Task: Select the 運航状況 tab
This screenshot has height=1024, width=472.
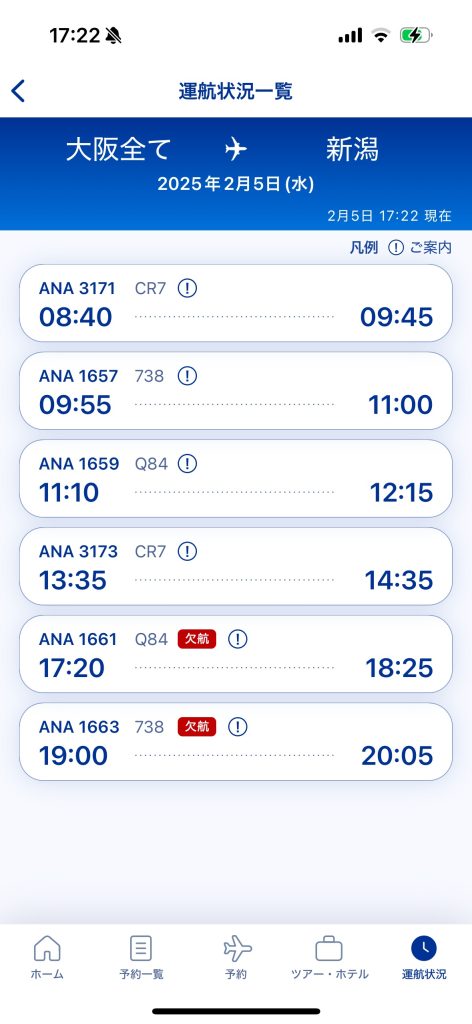Action: [x=424, y=957]
